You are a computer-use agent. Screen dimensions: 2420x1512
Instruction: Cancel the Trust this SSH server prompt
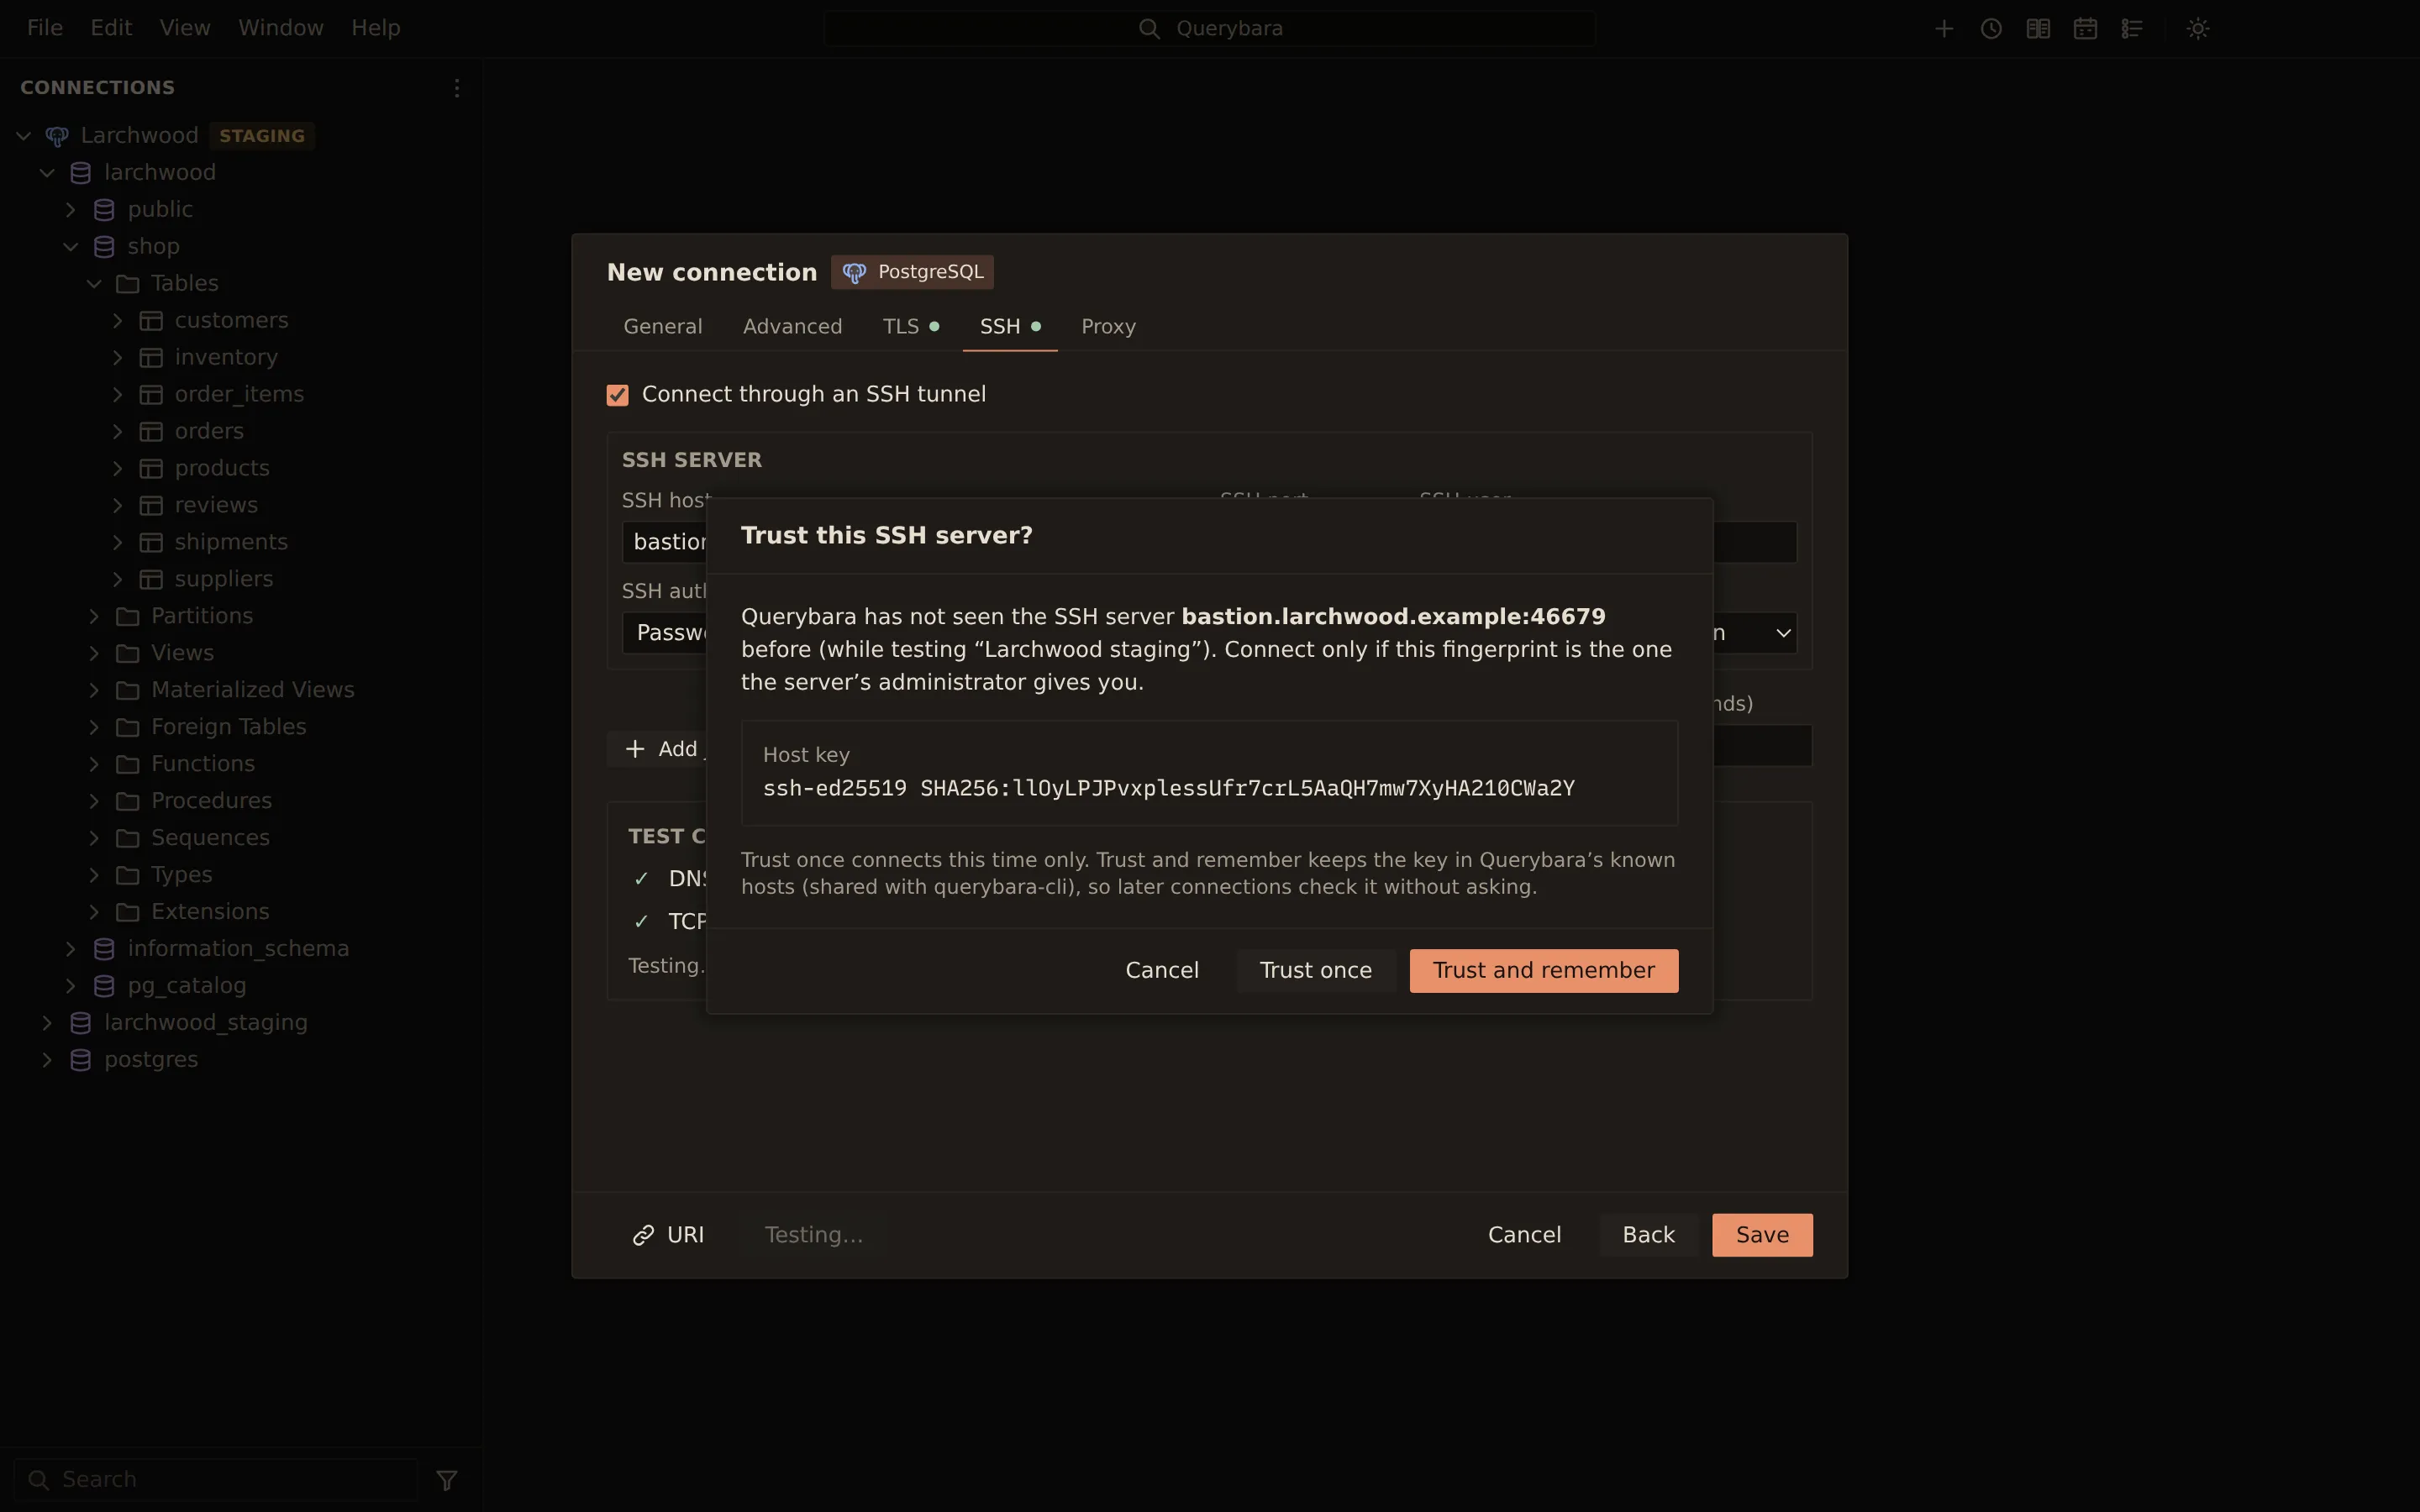click(x=1161, y=971)
